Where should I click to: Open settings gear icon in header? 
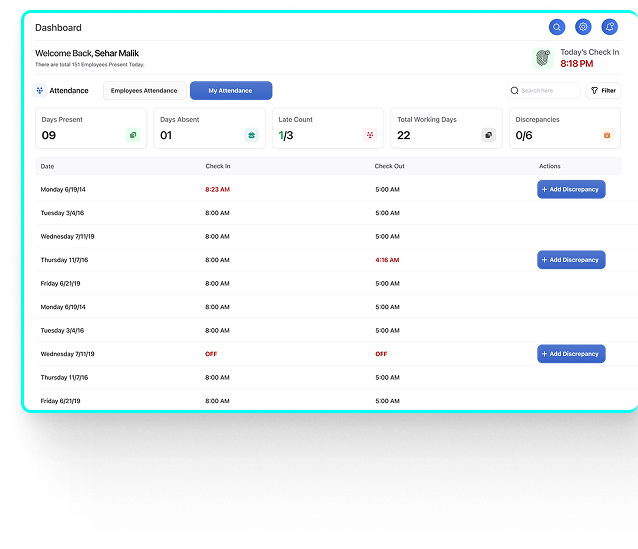583,27
